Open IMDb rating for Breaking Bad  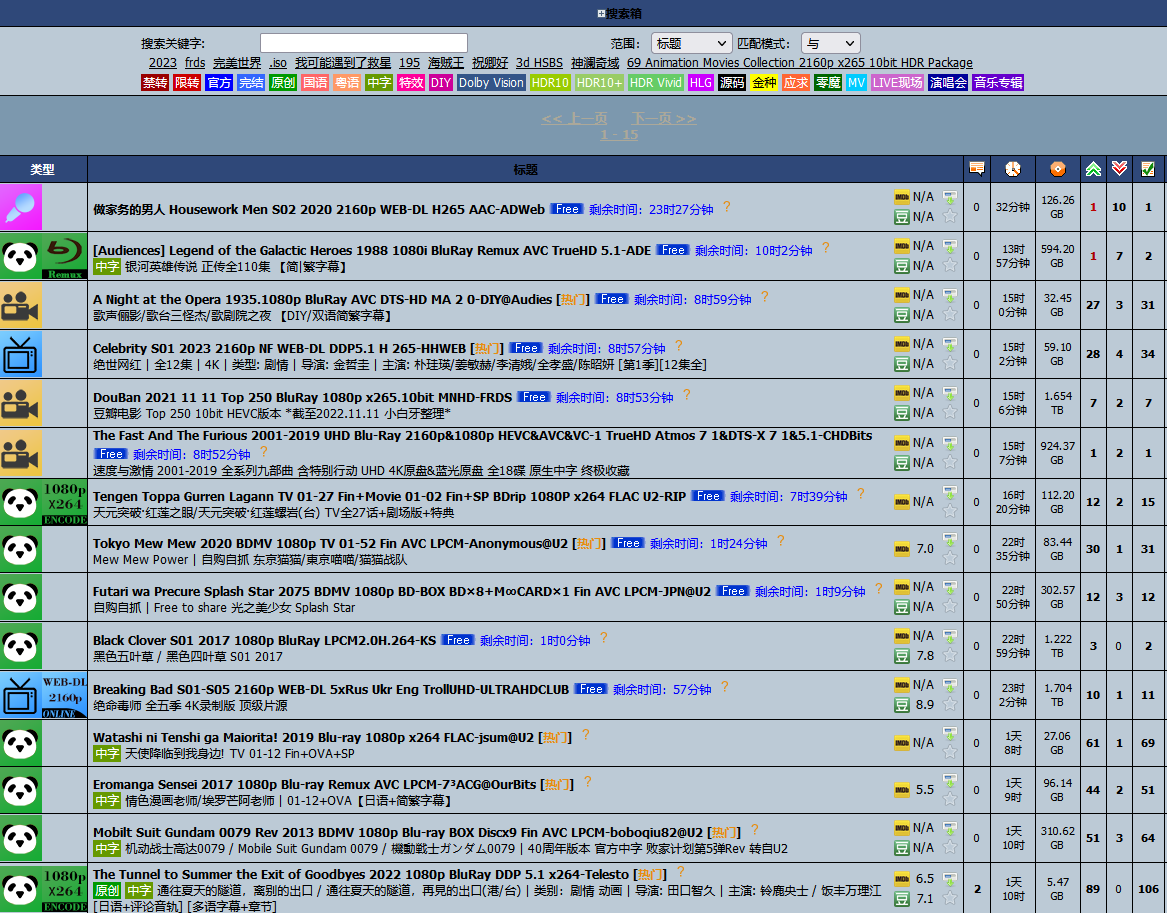(x=915, y=685)
